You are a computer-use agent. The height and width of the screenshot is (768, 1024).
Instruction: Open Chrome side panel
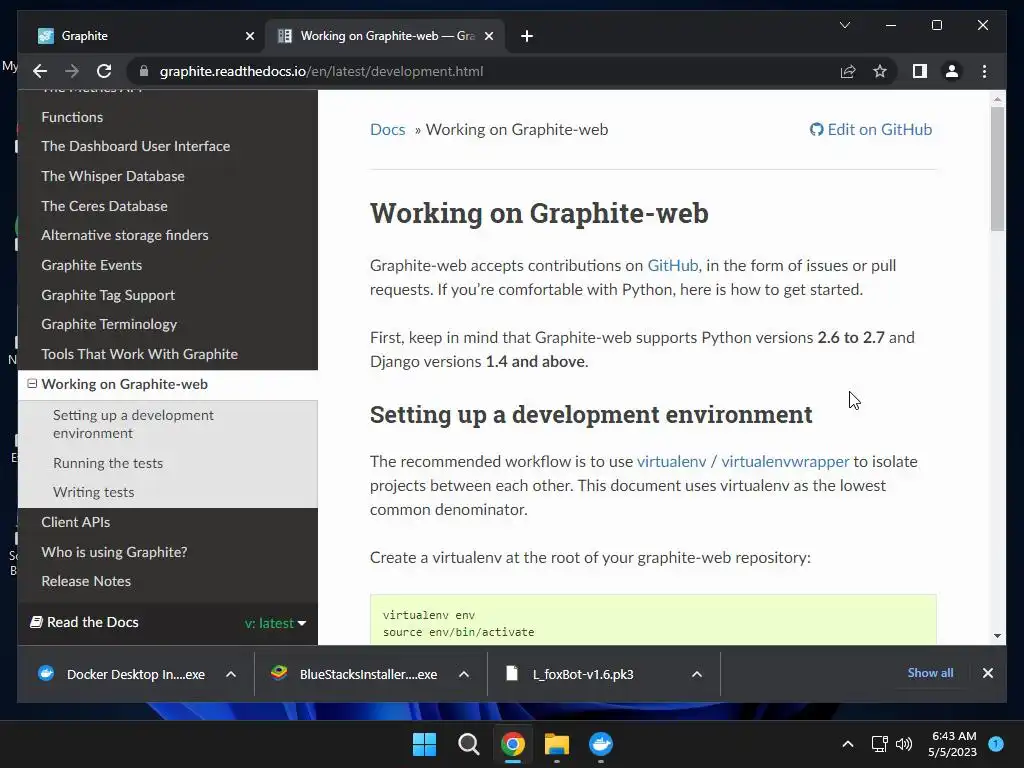[x=920, y=71]
